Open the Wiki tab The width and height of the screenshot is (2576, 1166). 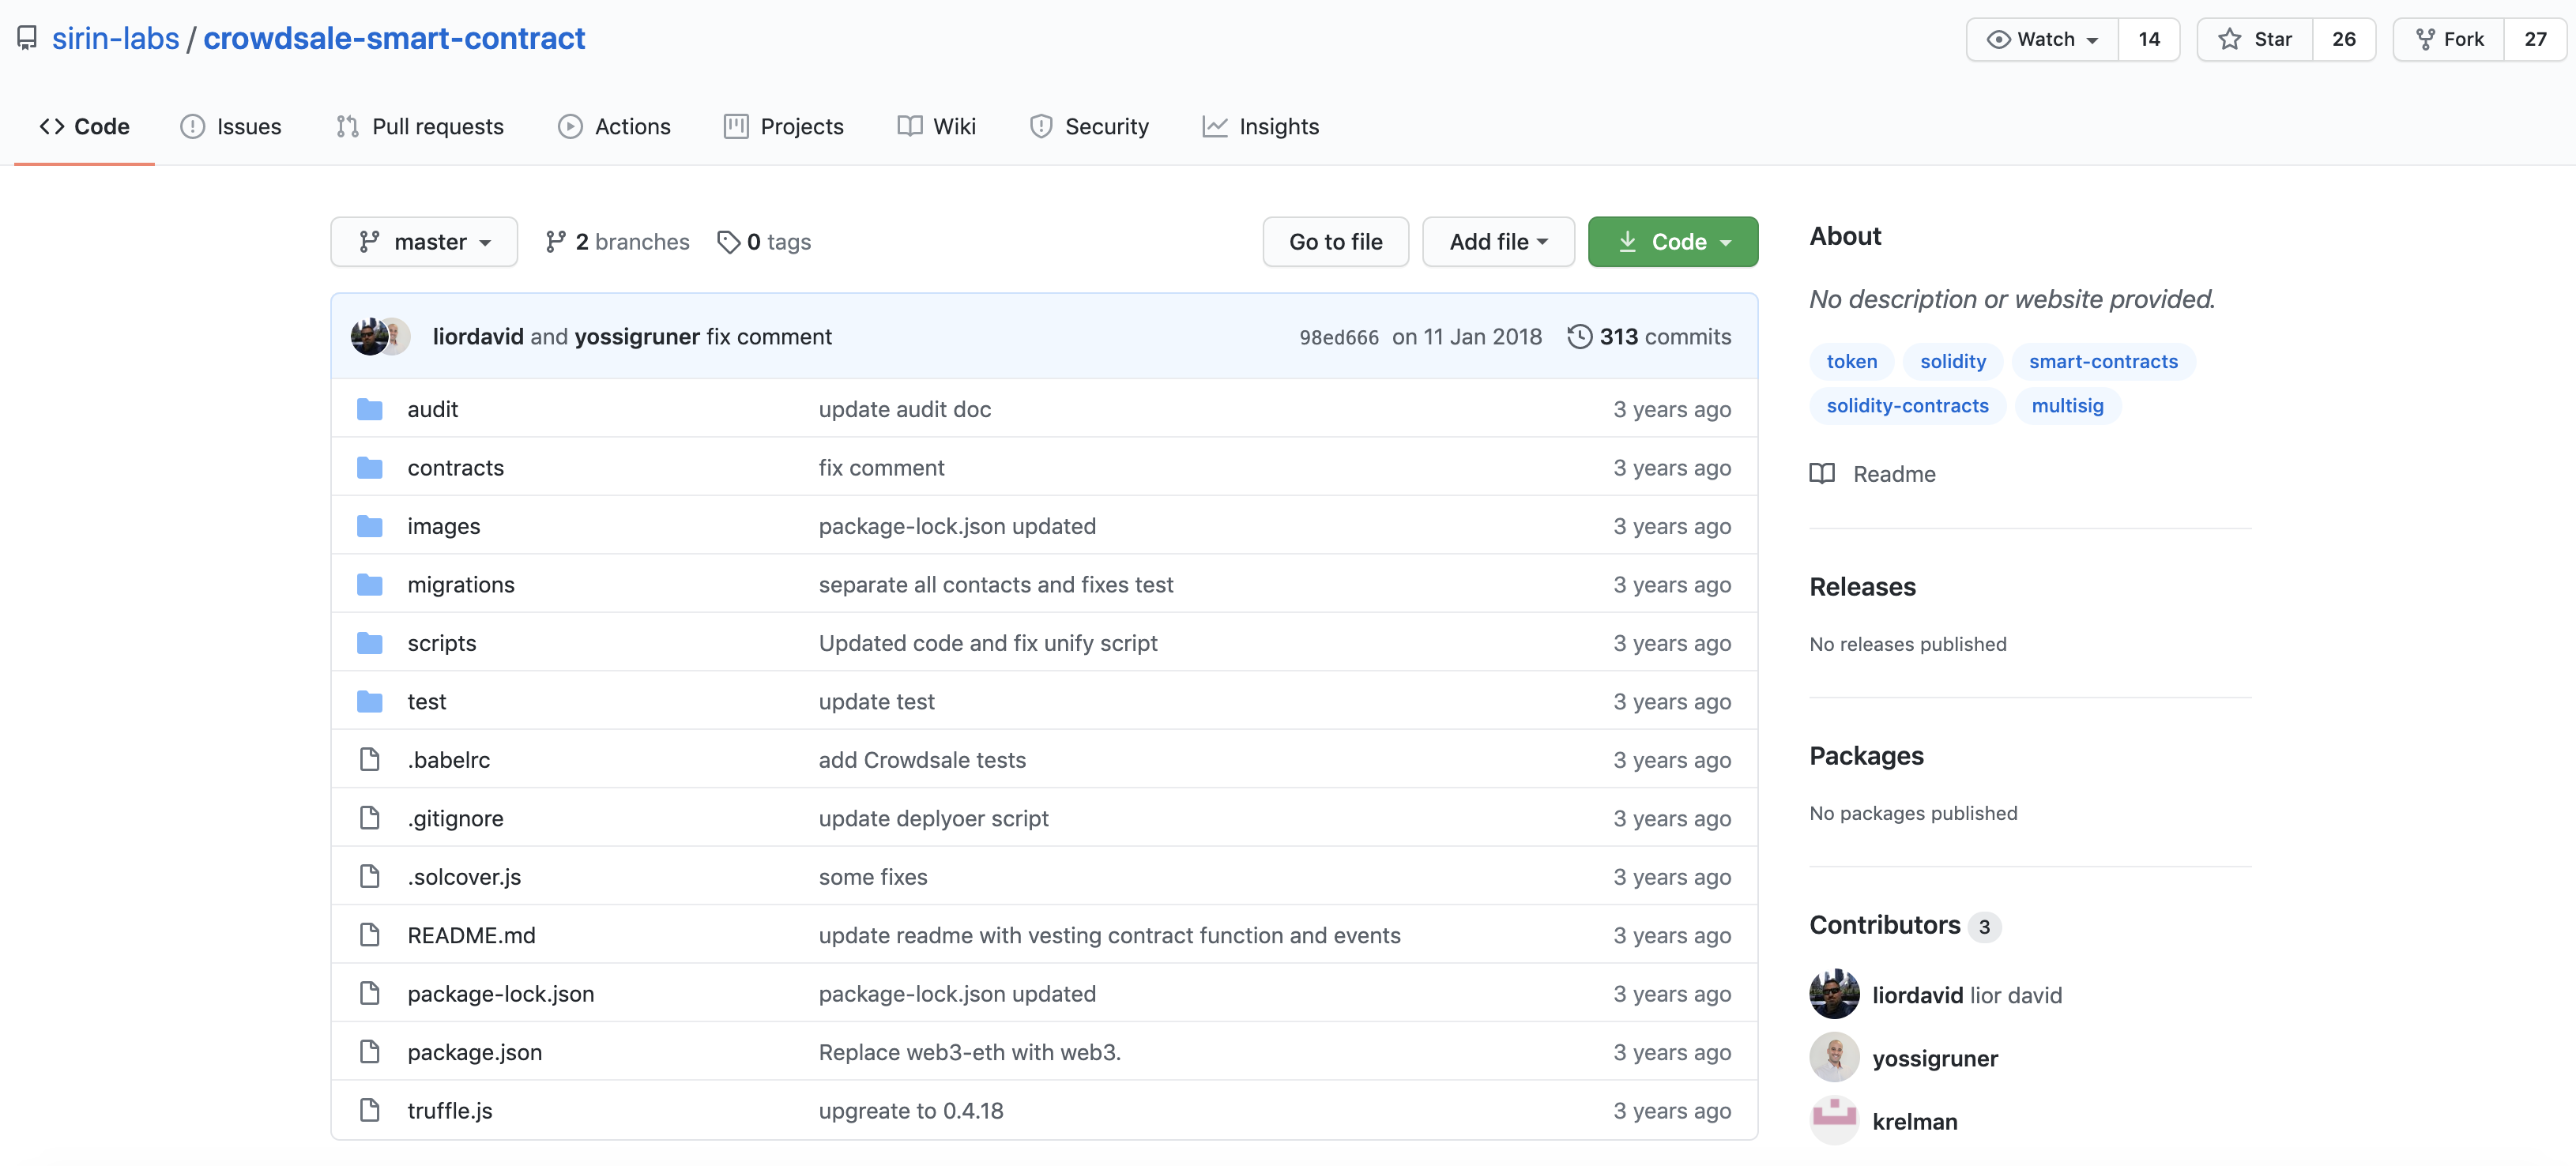(937, 126)
